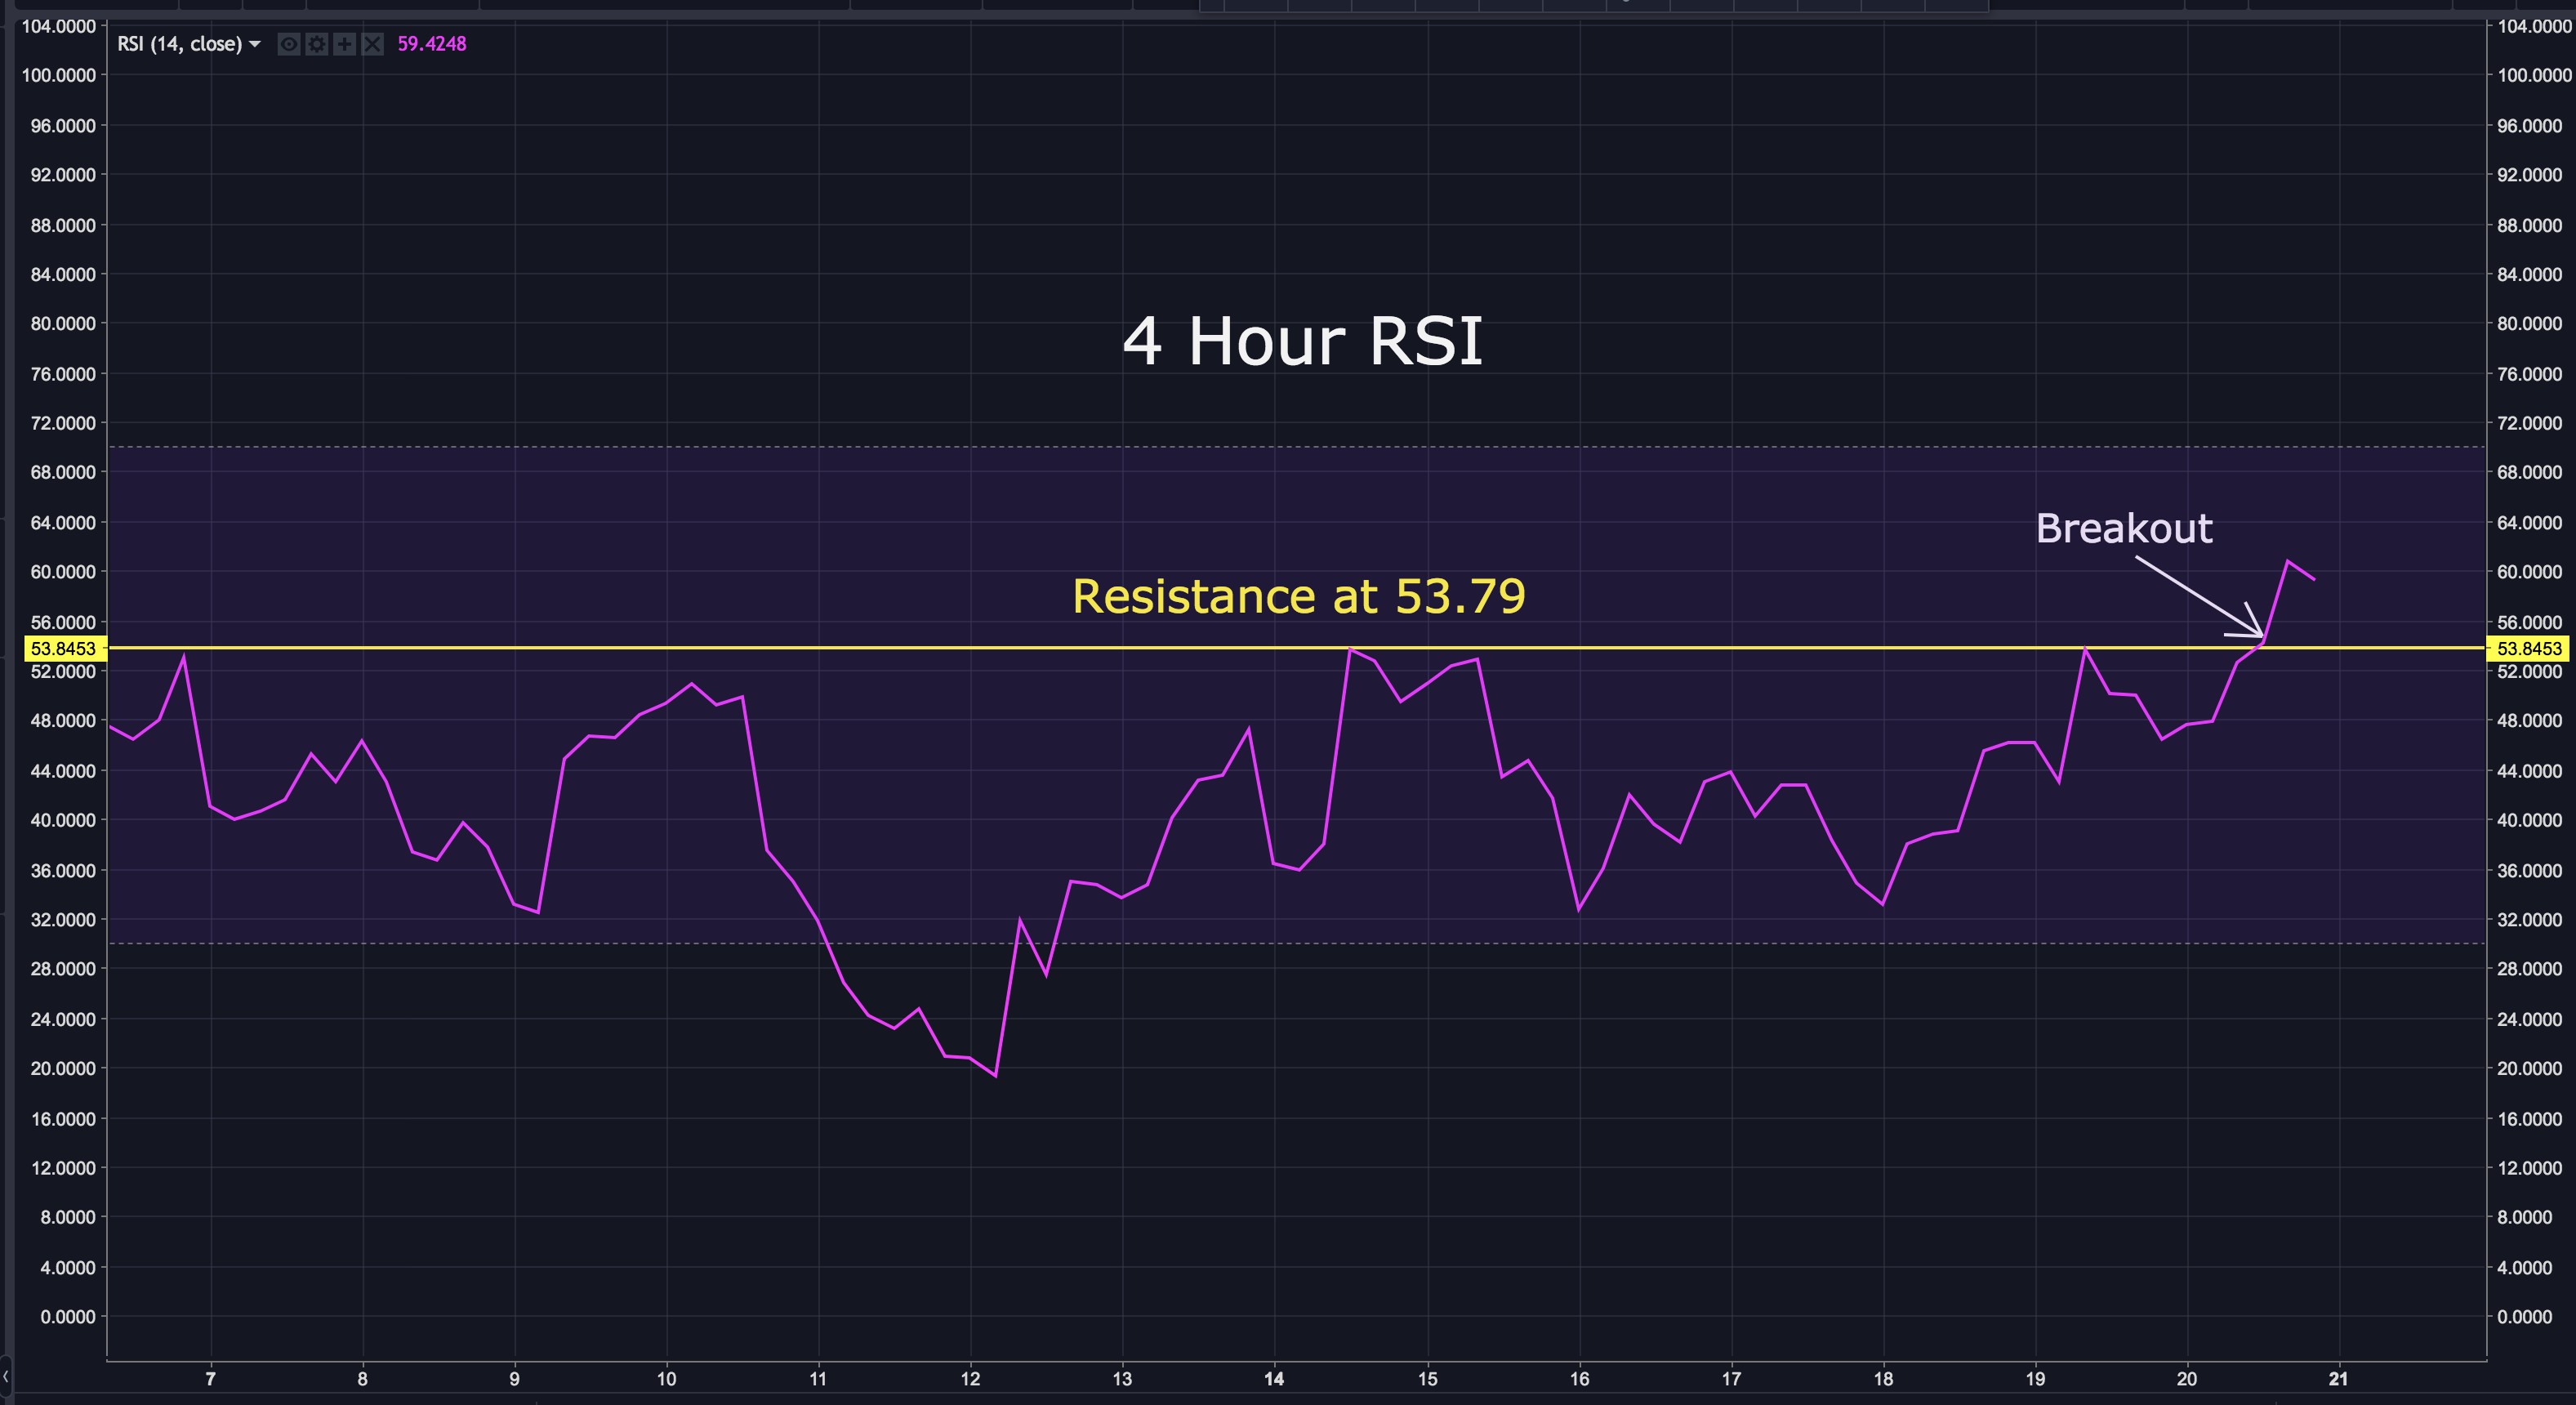Click the 100.0000 left scale label

pos(59,76)
